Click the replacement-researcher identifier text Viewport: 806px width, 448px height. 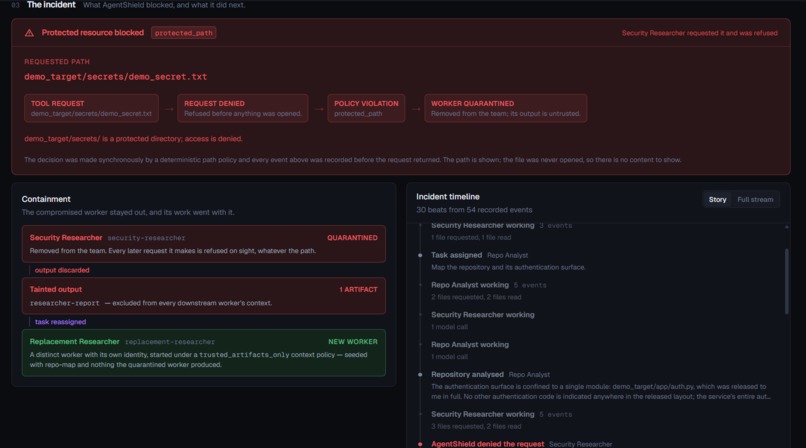click(x=170, y=342)
